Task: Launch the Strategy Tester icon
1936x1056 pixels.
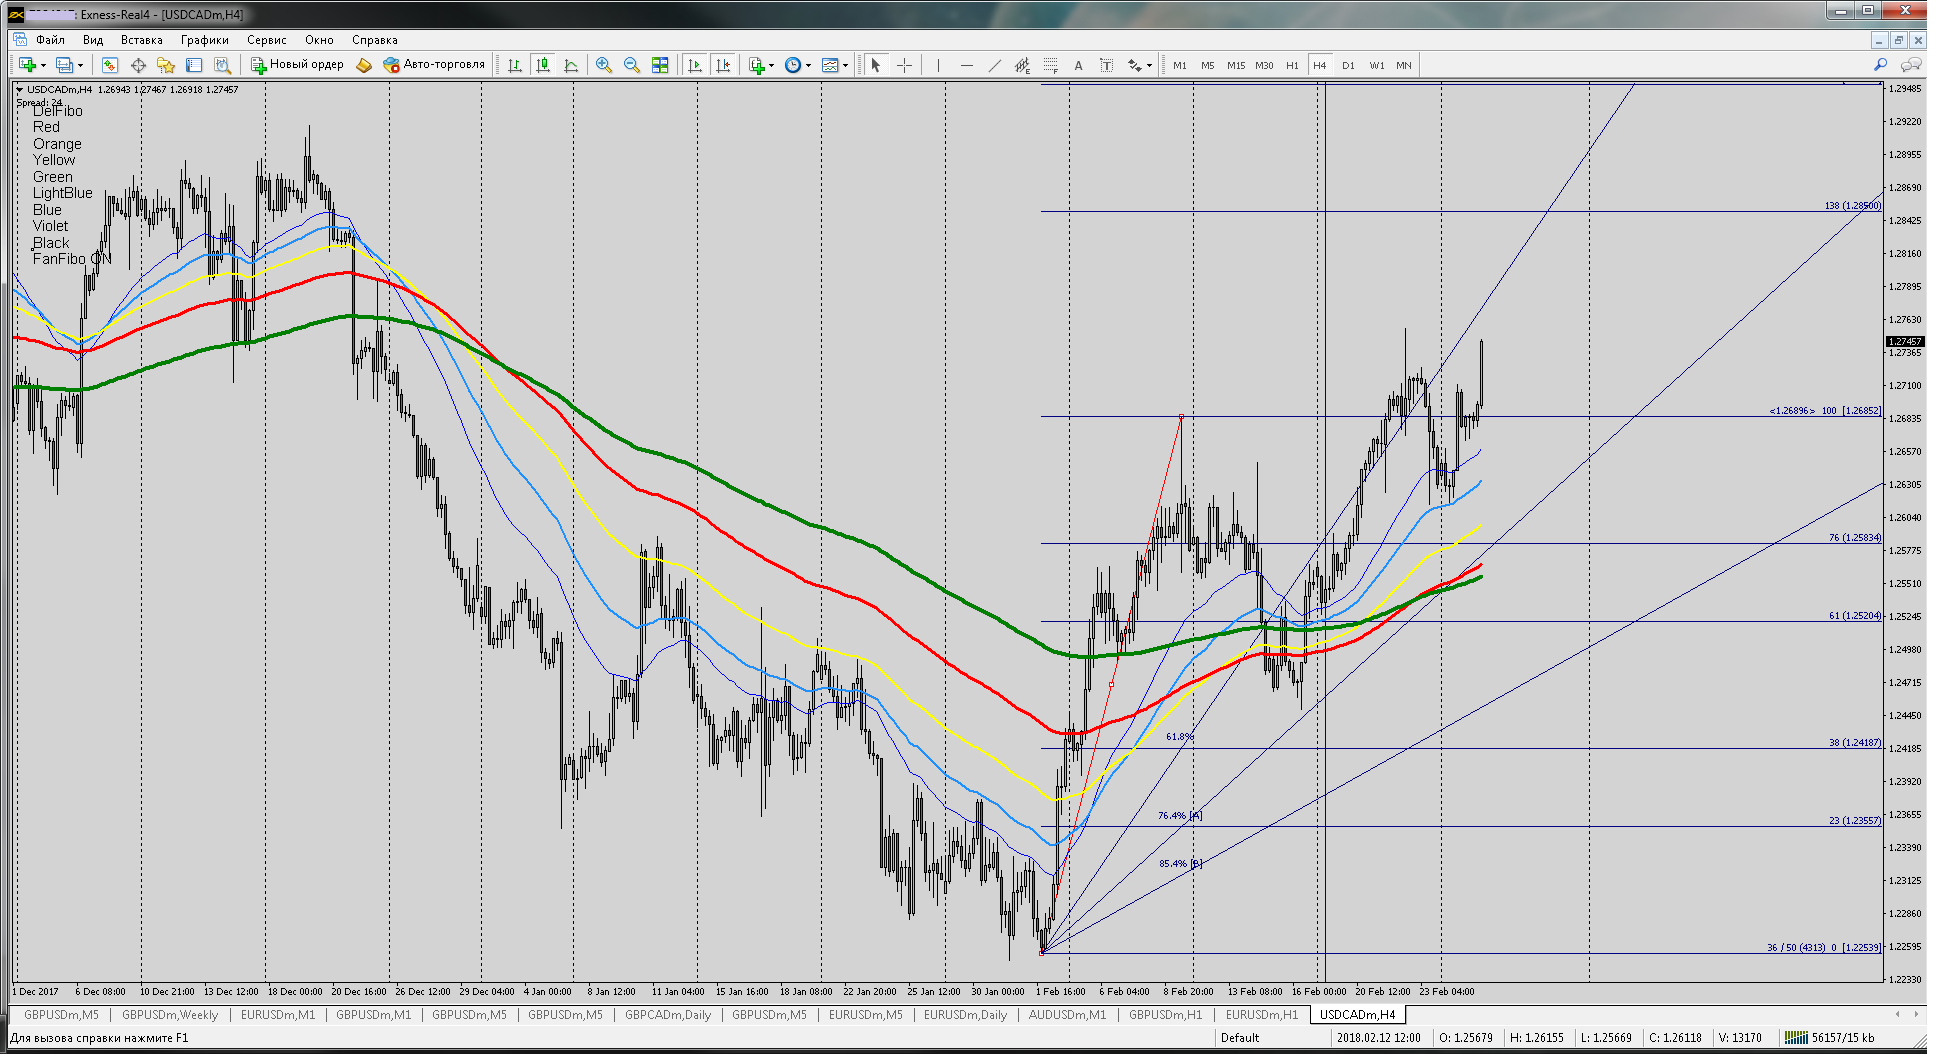Action: point(222,65)
